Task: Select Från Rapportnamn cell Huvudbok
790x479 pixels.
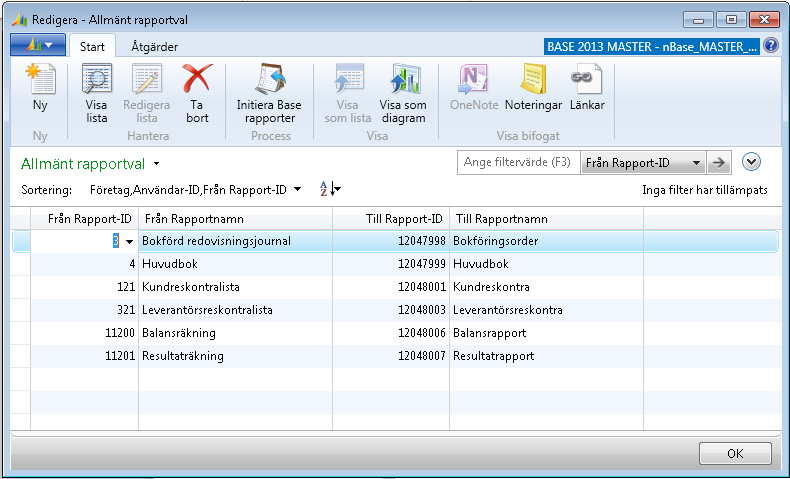Action: pos(235,264)
